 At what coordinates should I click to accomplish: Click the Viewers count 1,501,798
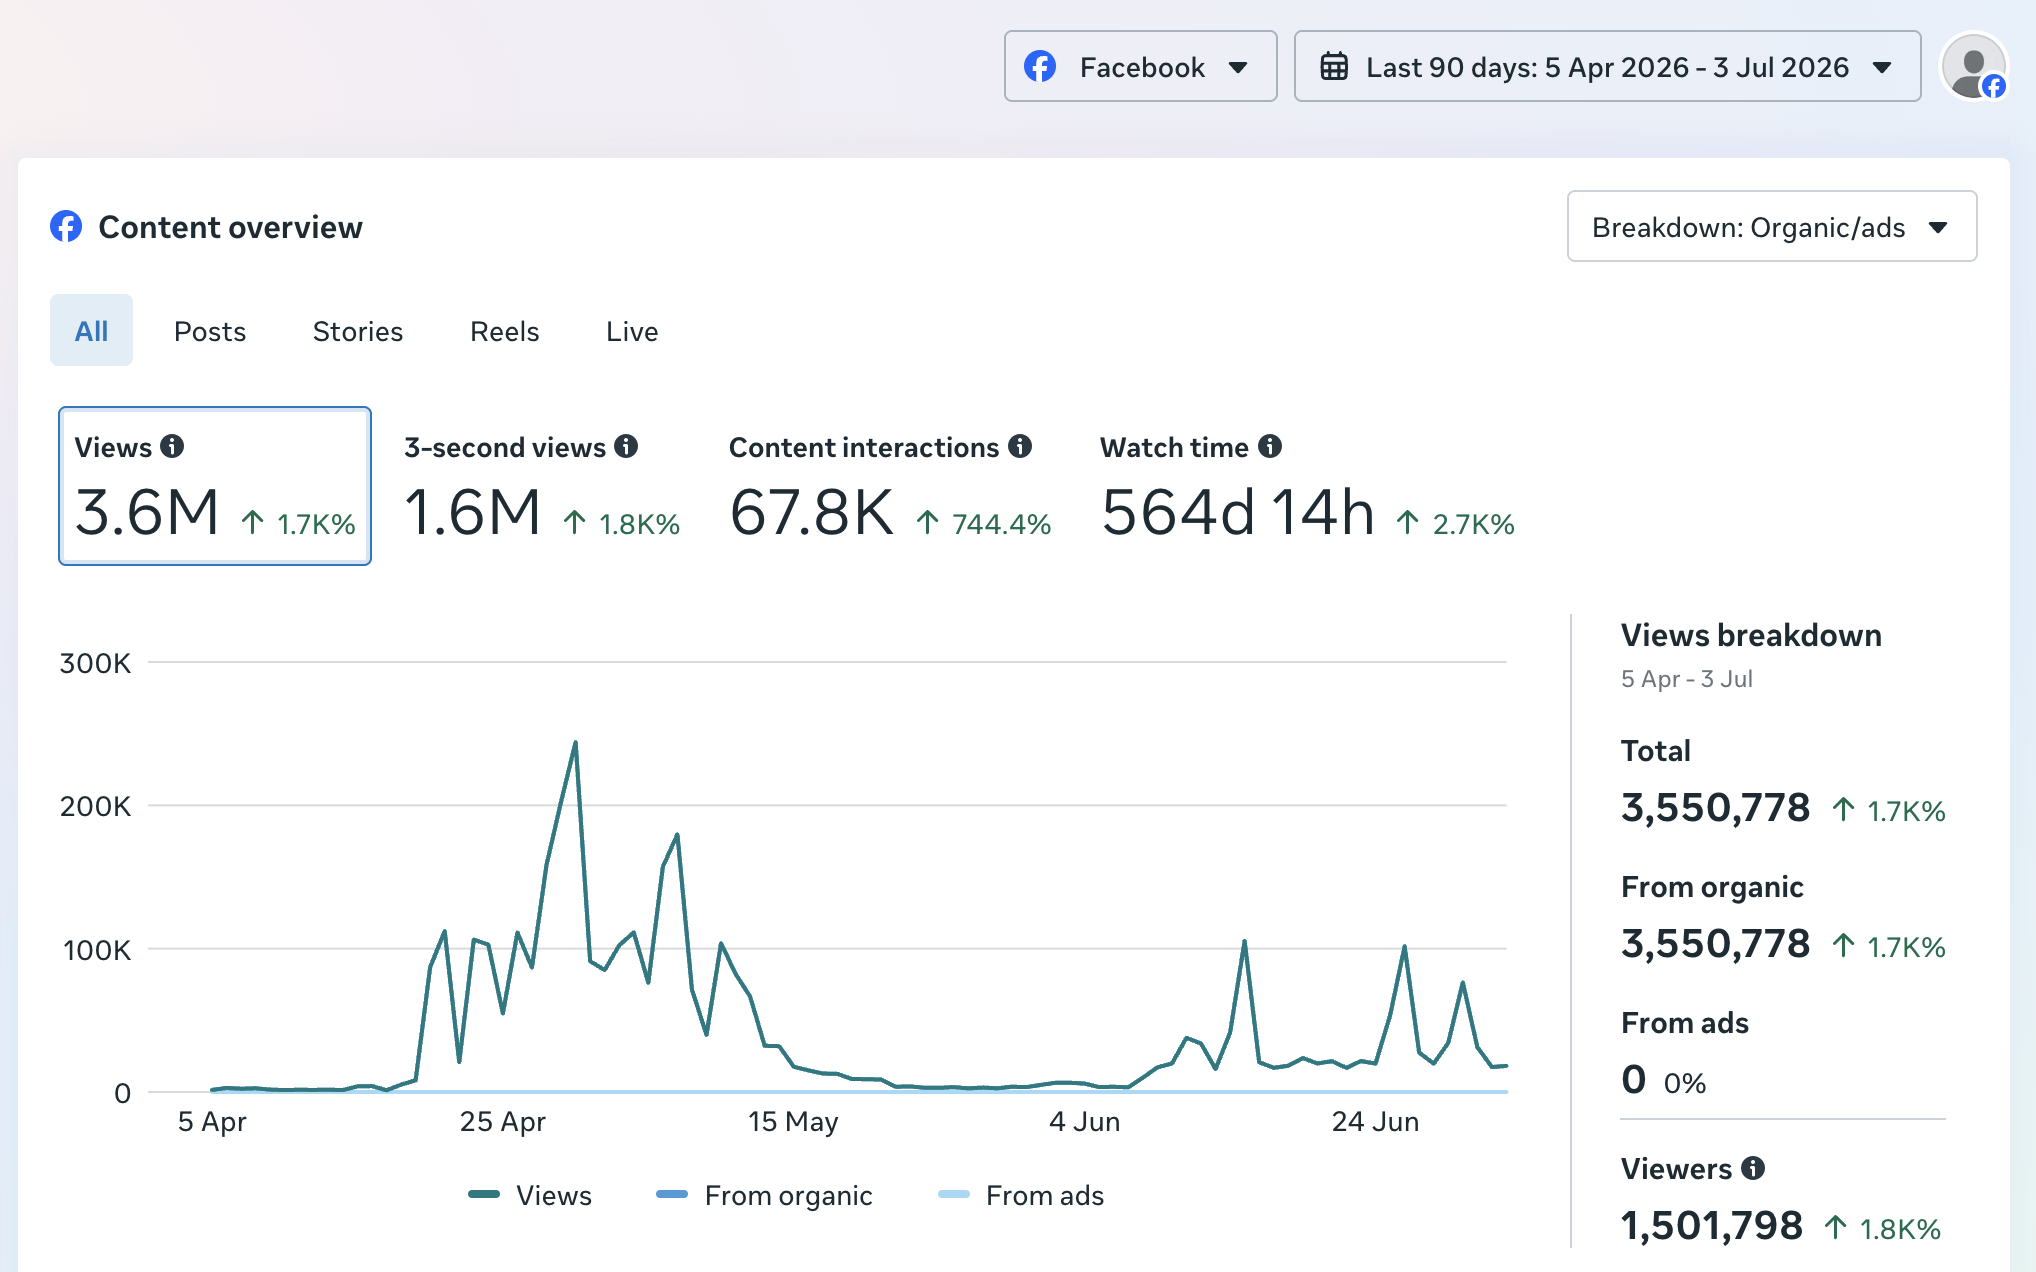(1712, 1225)
